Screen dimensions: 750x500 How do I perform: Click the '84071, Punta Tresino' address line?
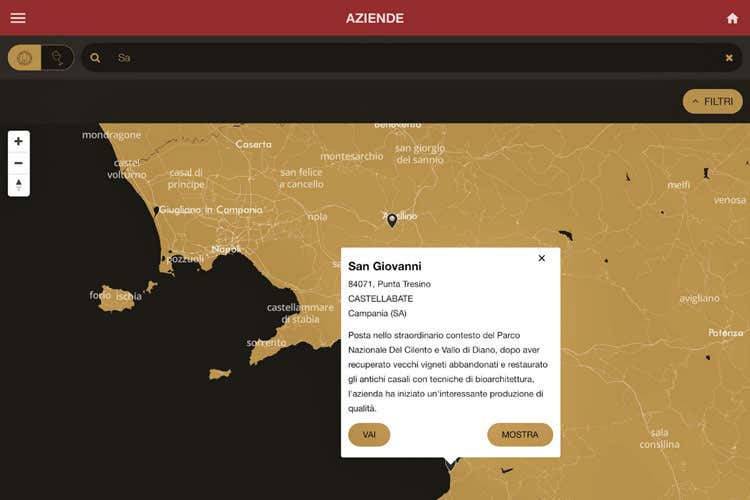[x=389, y=284]
